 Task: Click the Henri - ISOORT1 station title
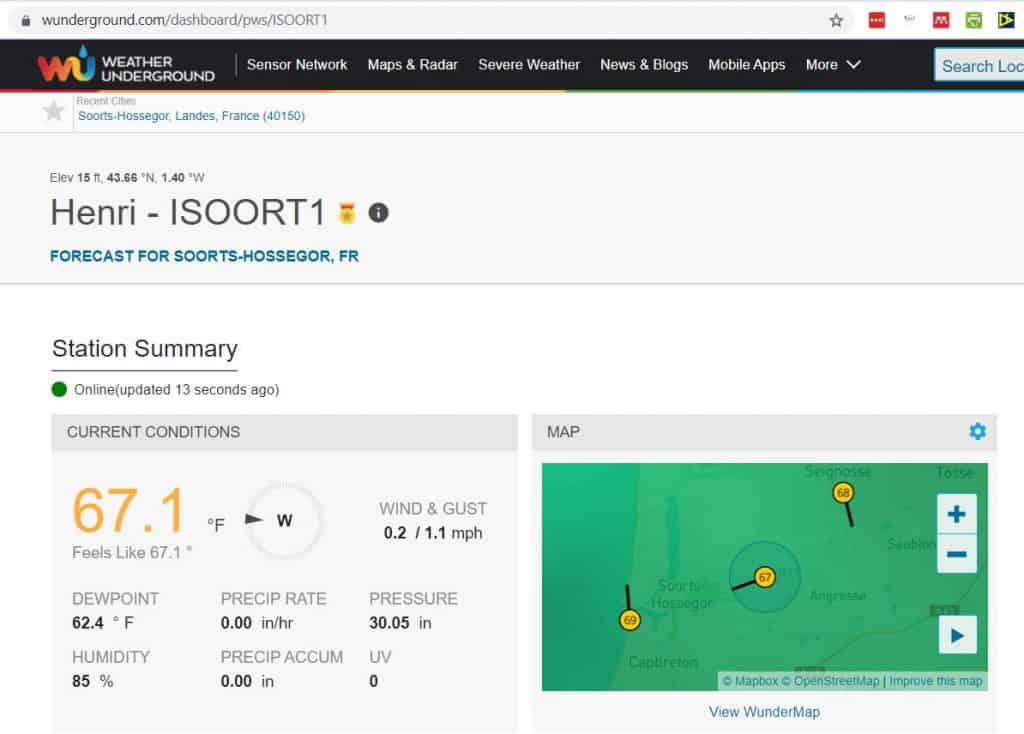[x=188, y=213]
